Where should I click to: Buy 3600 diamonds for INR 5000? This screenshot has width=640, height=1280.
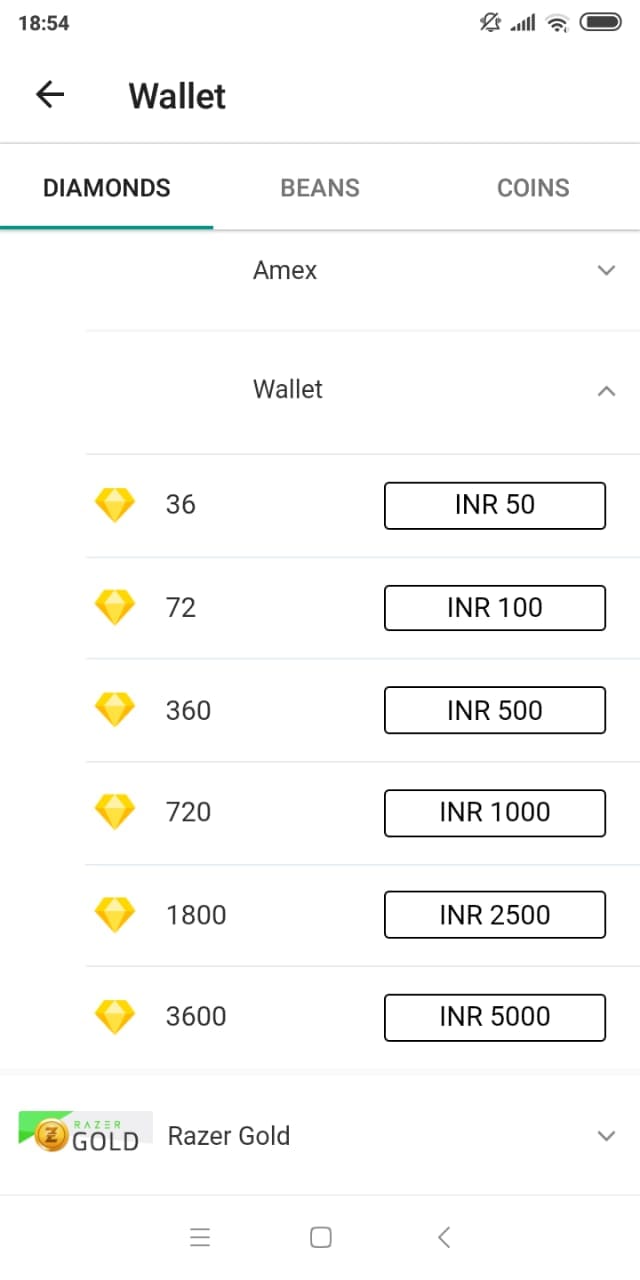tap(495, 1017)
